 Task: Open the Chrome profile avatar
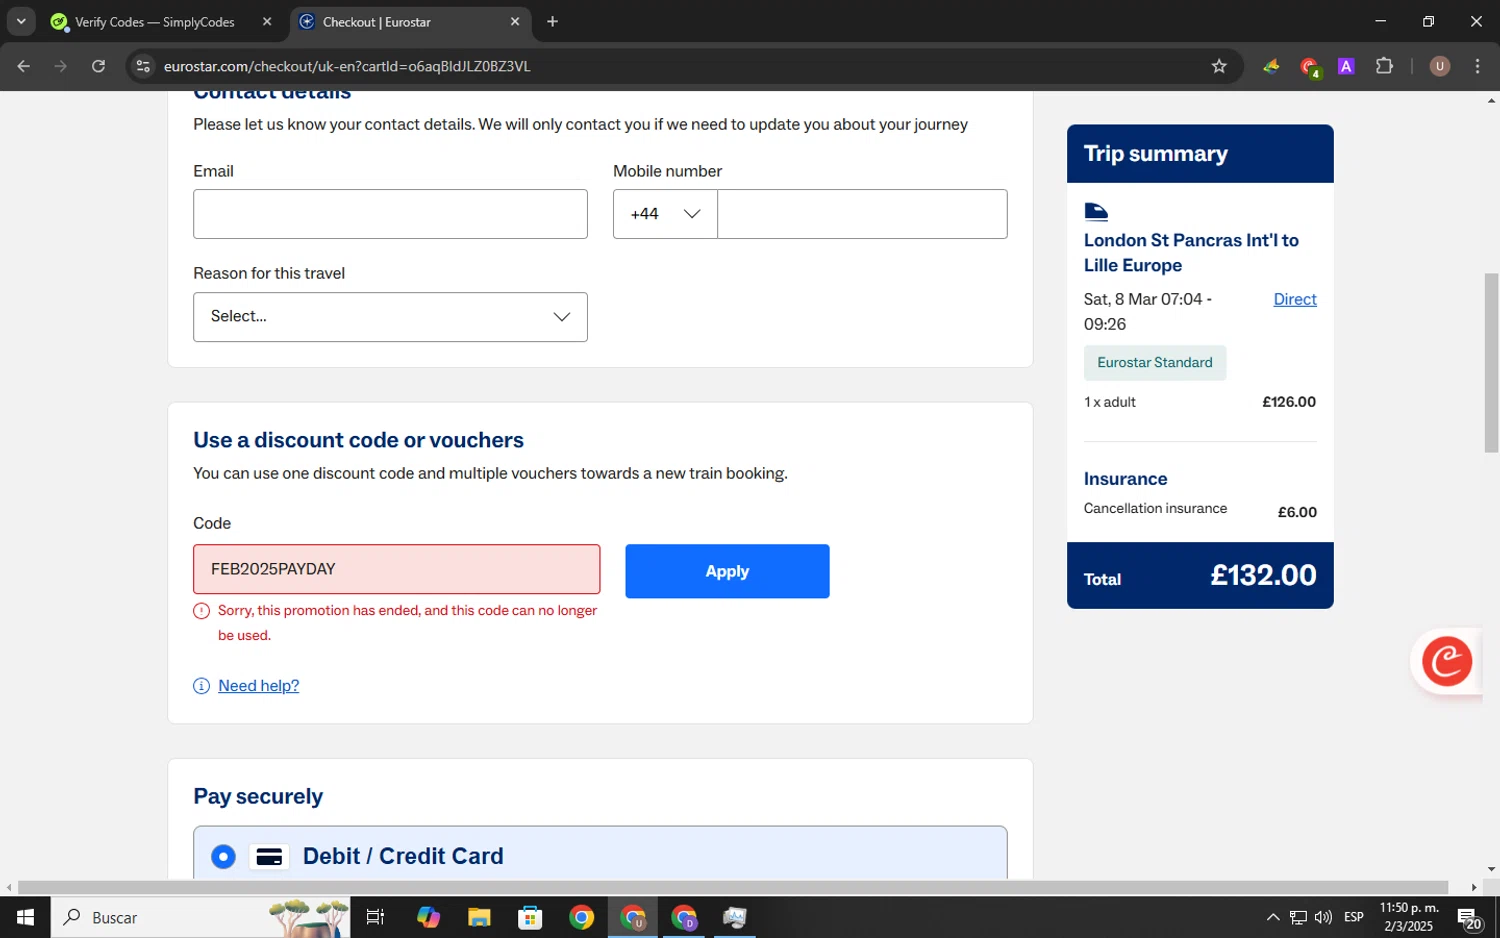tap(1440, 66)
